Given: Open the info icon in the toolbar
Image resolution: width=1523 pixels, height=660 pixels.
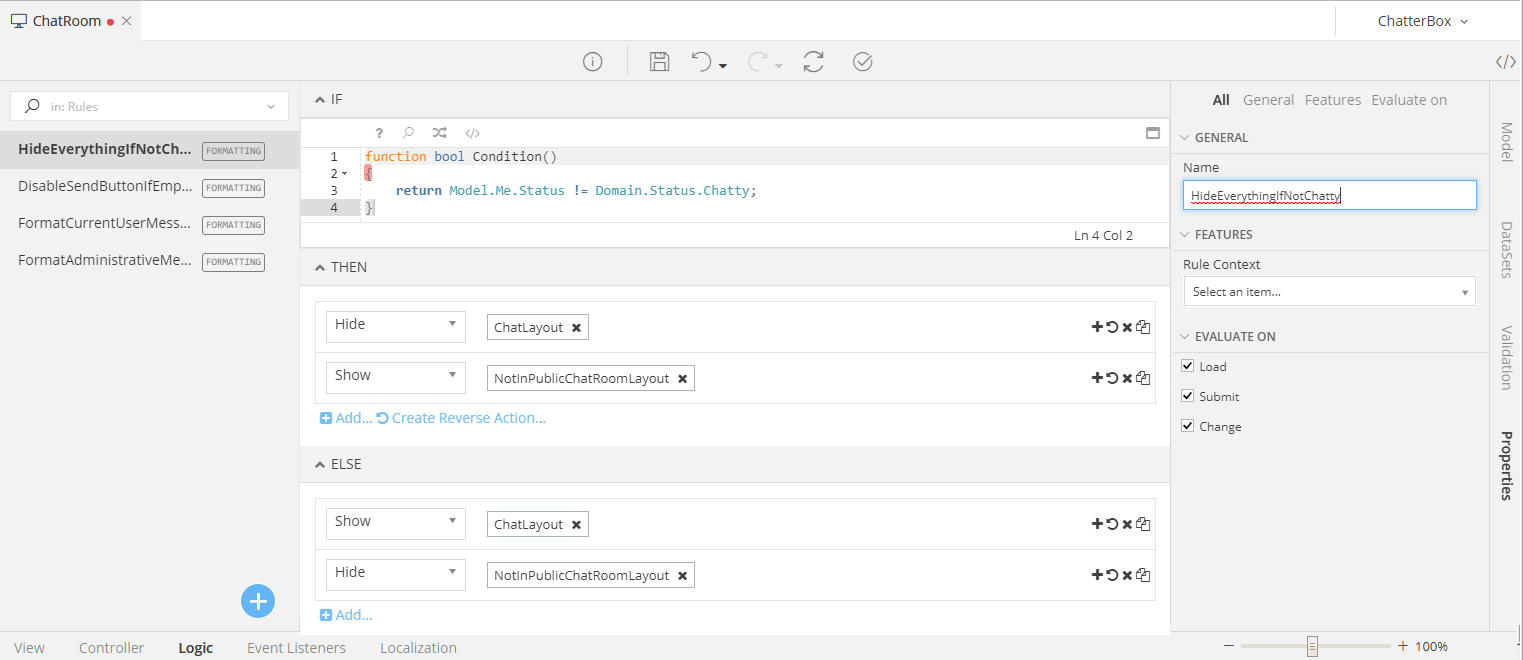Looking at the screenshot, I should click(592, 62).
